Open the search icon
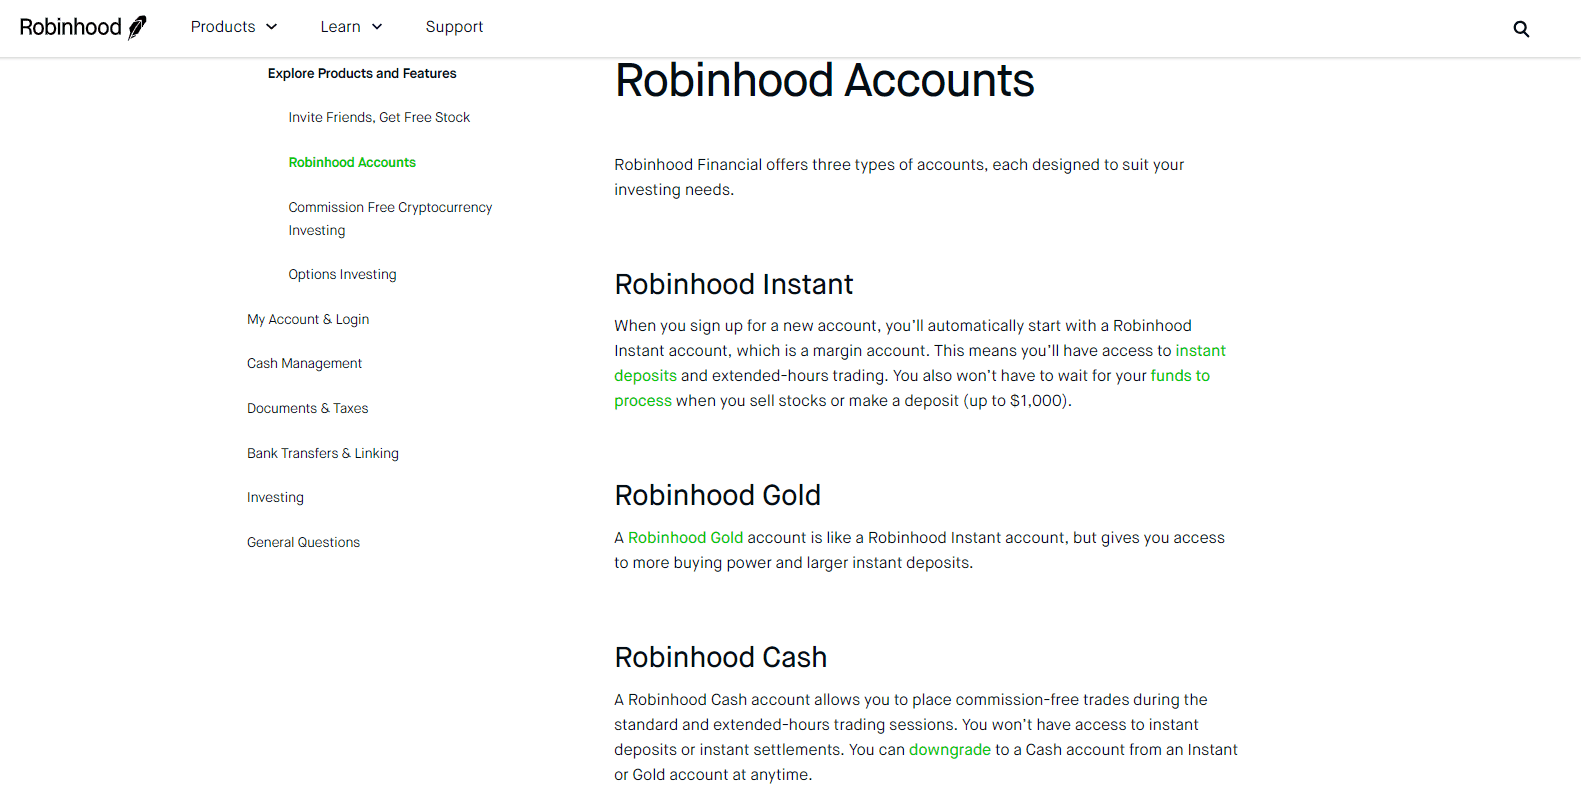Viewport: 1581px width, 791px height. (1521, 29)
